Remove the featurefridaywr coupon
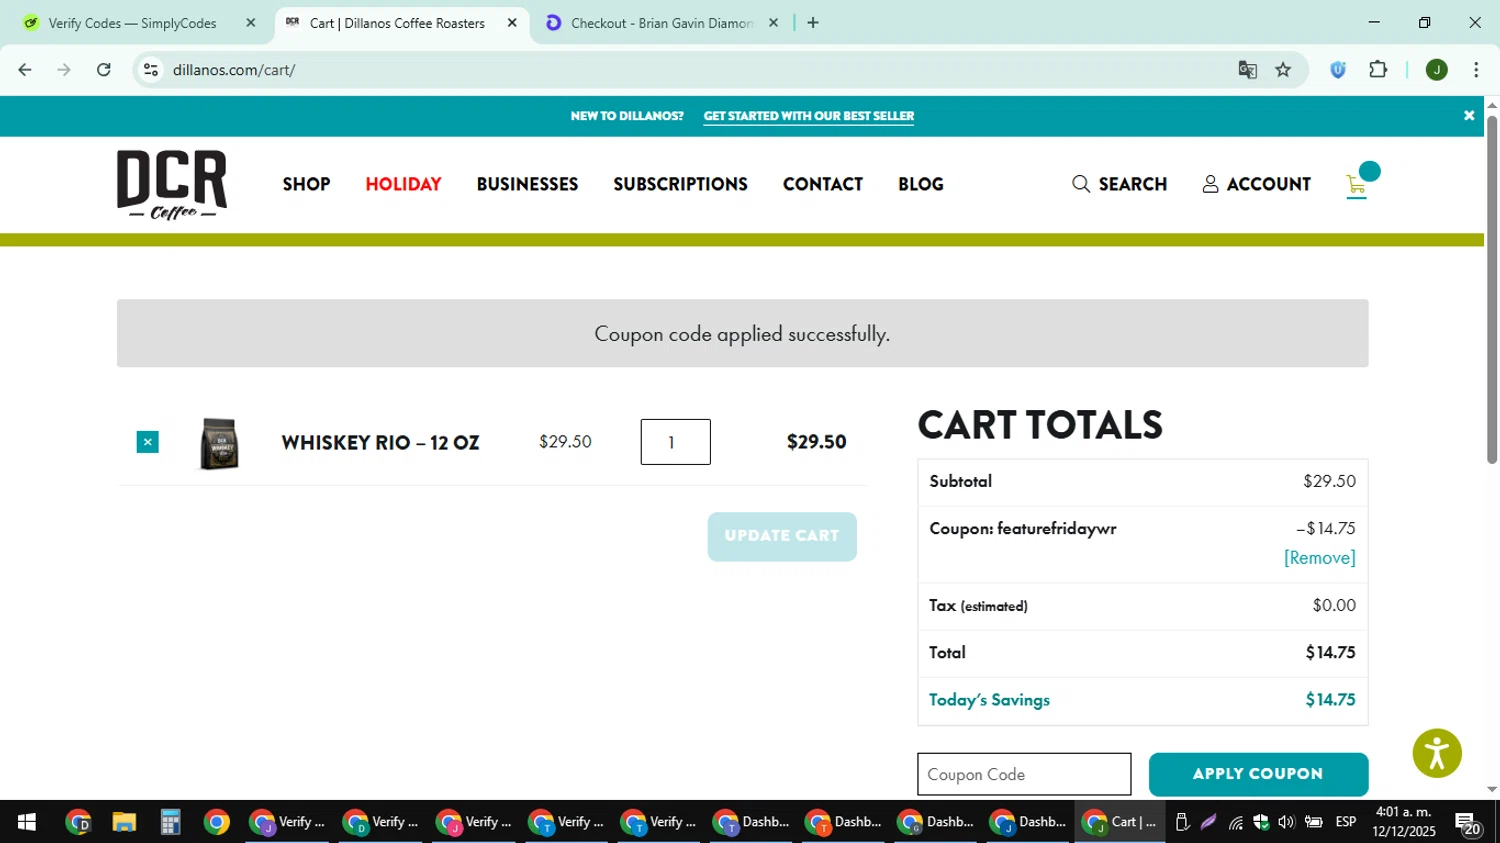The width and height of the screenshot is (1500, 843). point(1319,558)
